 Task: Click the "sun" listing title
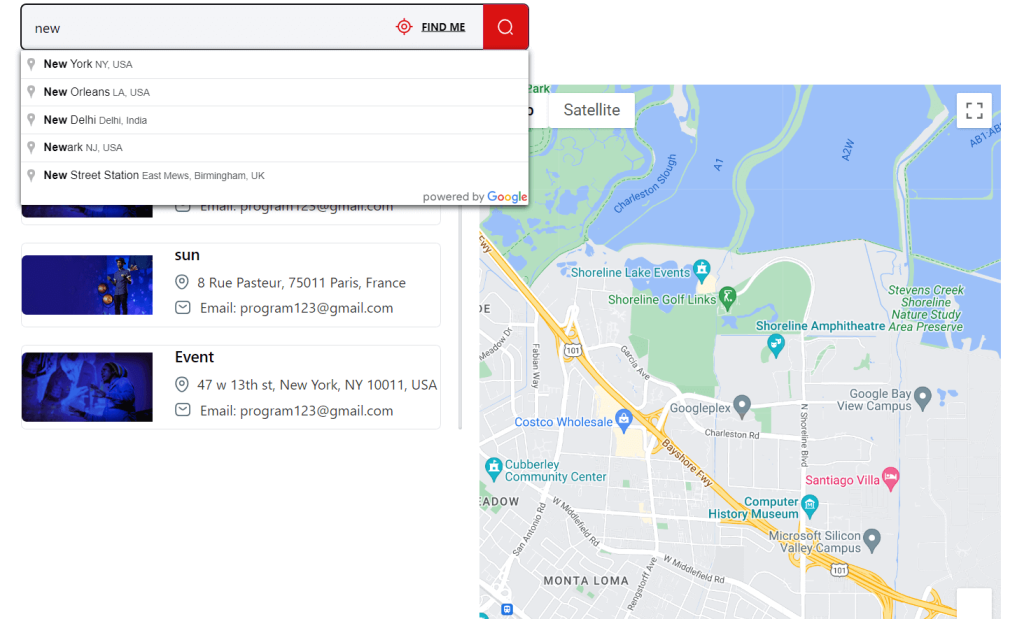point(187,255)
